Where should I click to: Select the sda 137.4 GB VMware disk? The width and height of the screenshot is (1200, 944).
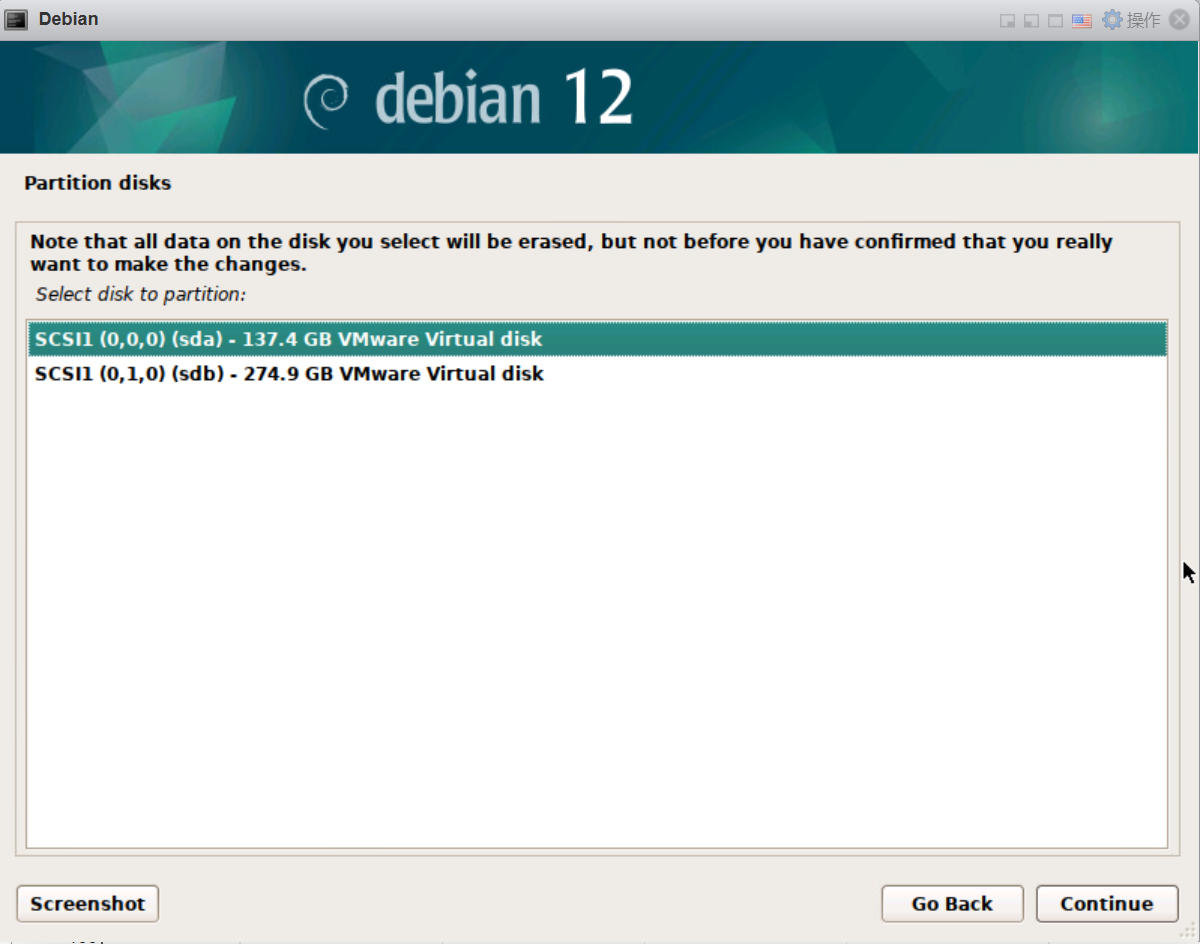click(597, 339)
